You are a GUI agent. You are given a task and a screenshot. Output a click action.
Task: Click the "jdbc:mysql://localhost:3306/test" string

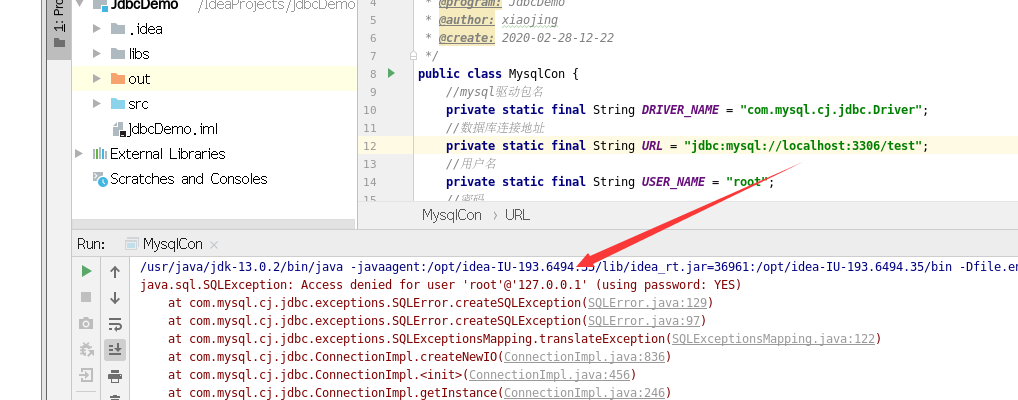803,145
